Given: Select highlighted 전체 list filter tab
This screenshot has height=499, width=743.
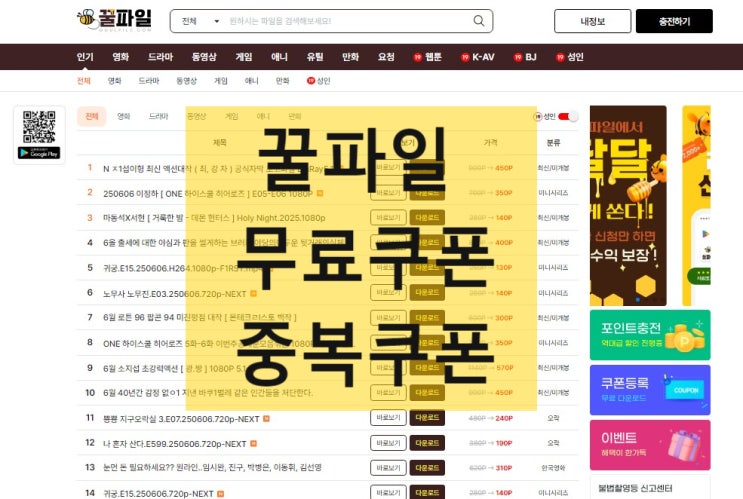Looking at the screenshot, I should (x=91, y=116).
